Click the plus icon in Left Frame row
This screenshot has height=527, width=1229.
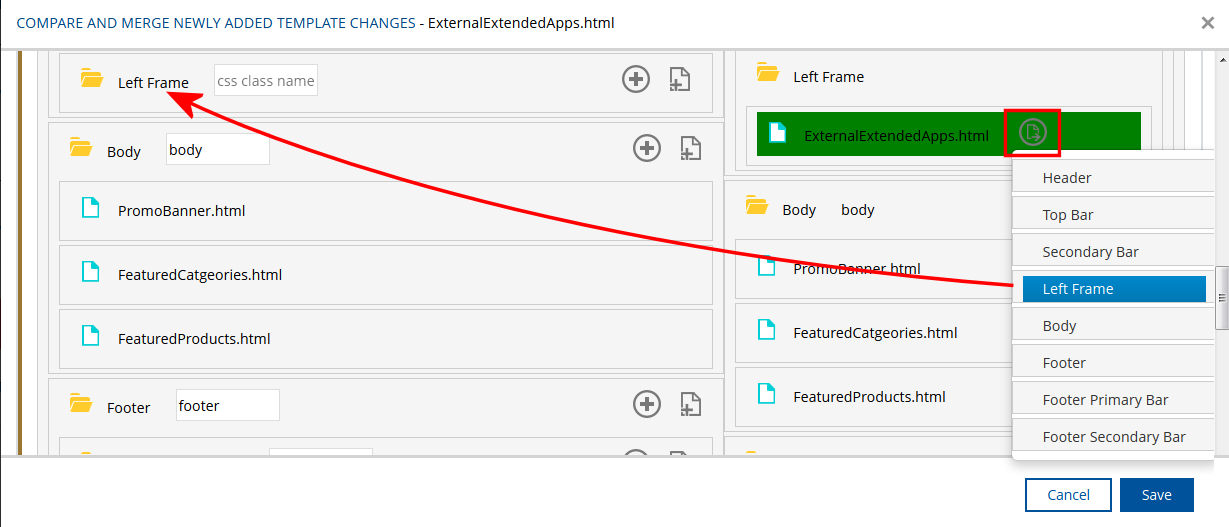click(x=636, y=79)
